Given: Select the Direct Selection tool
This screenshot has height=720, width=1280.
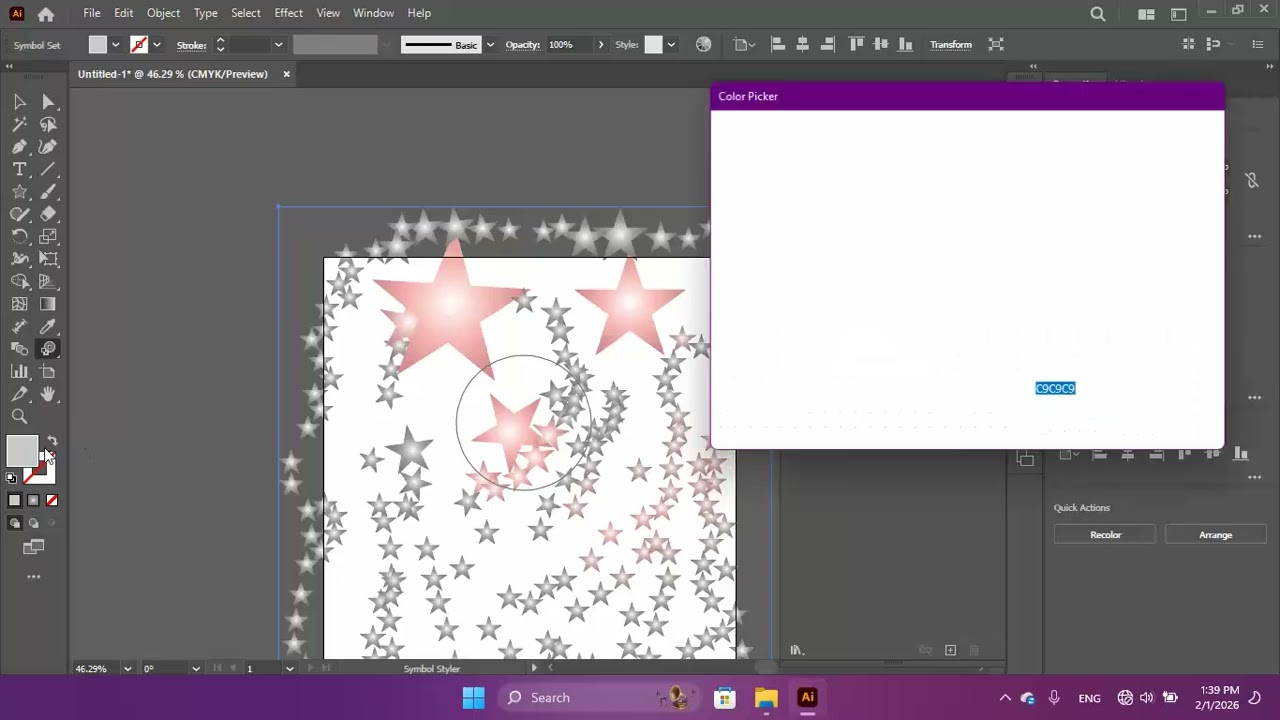Looking at the screenshot, I should point(48,102).
